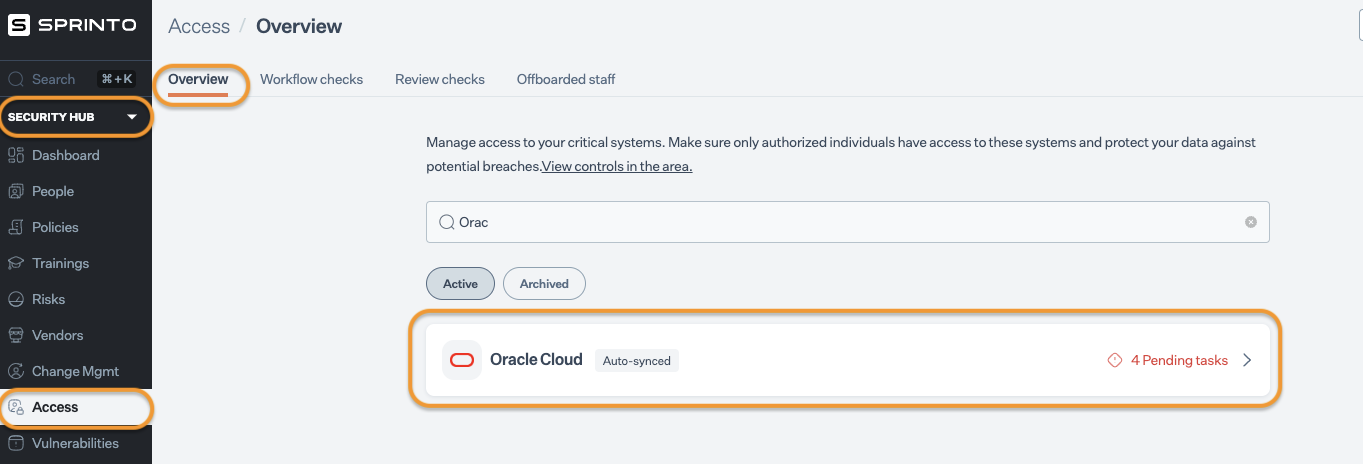Screen dimensions: 1363x464
Task: Click the Overview breadcrumb title
Action: point(299,26)
